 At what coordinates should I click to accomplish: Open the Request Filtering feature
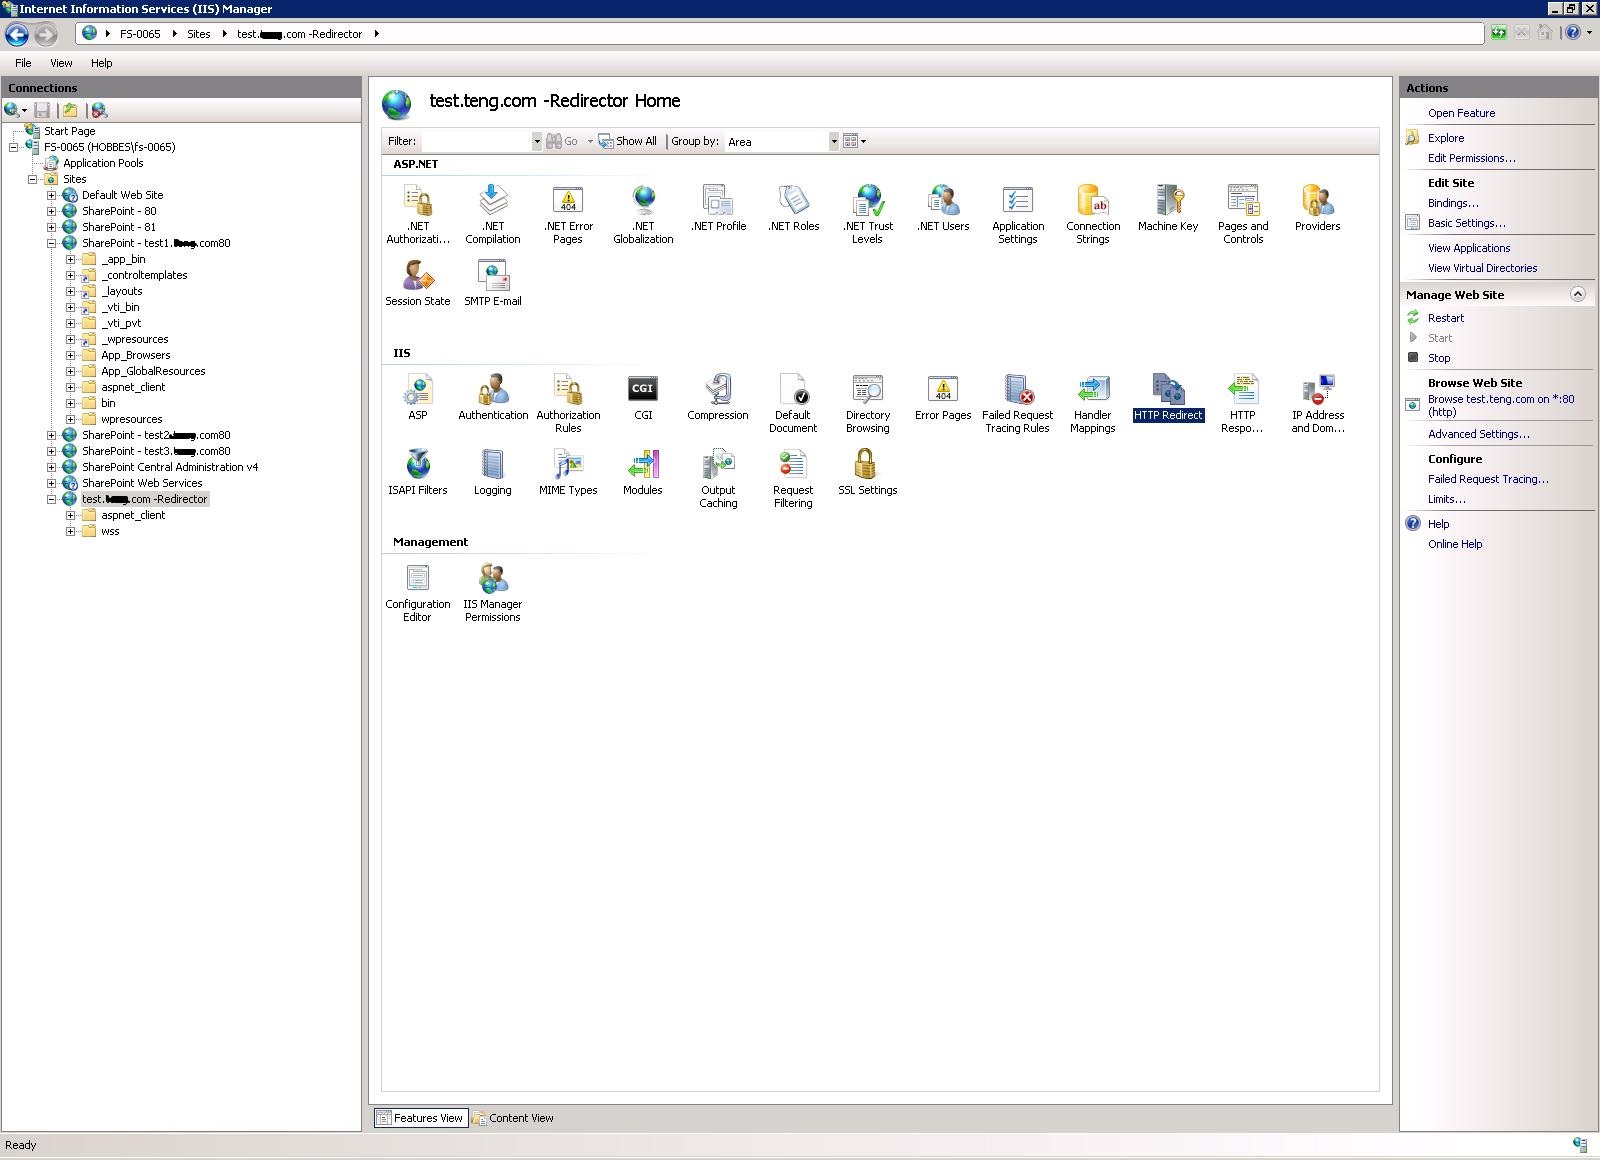click(x=793, y=478)
